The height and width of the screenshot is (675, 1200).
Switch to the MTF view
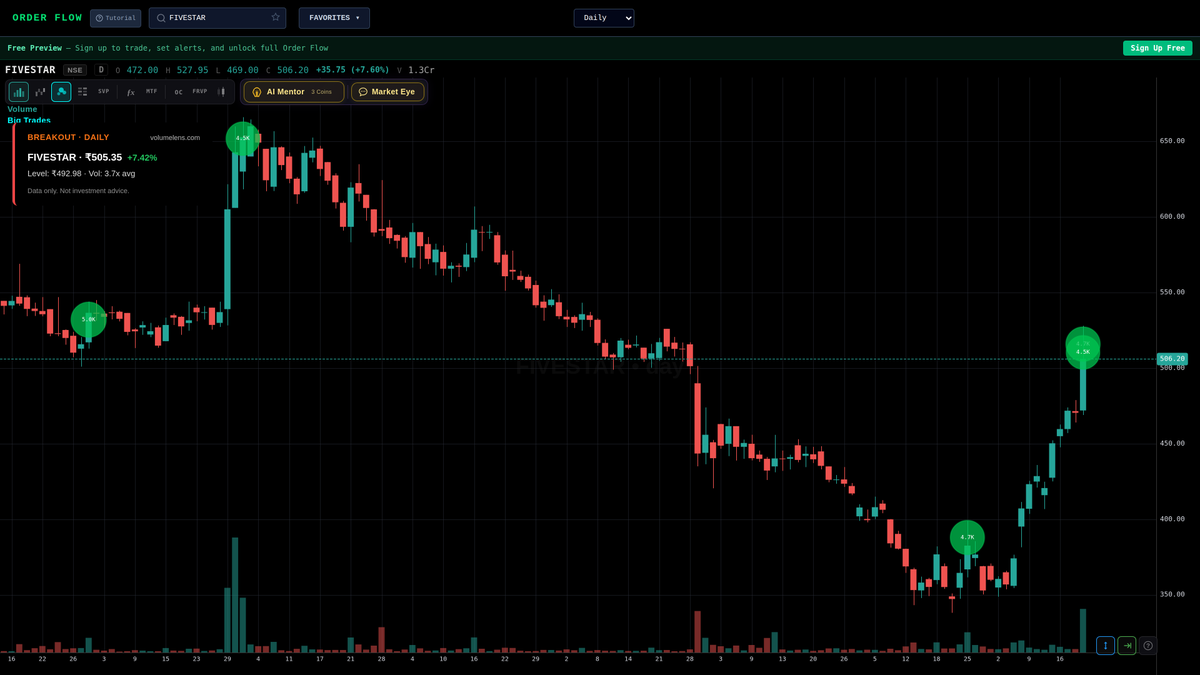(150, 91)
